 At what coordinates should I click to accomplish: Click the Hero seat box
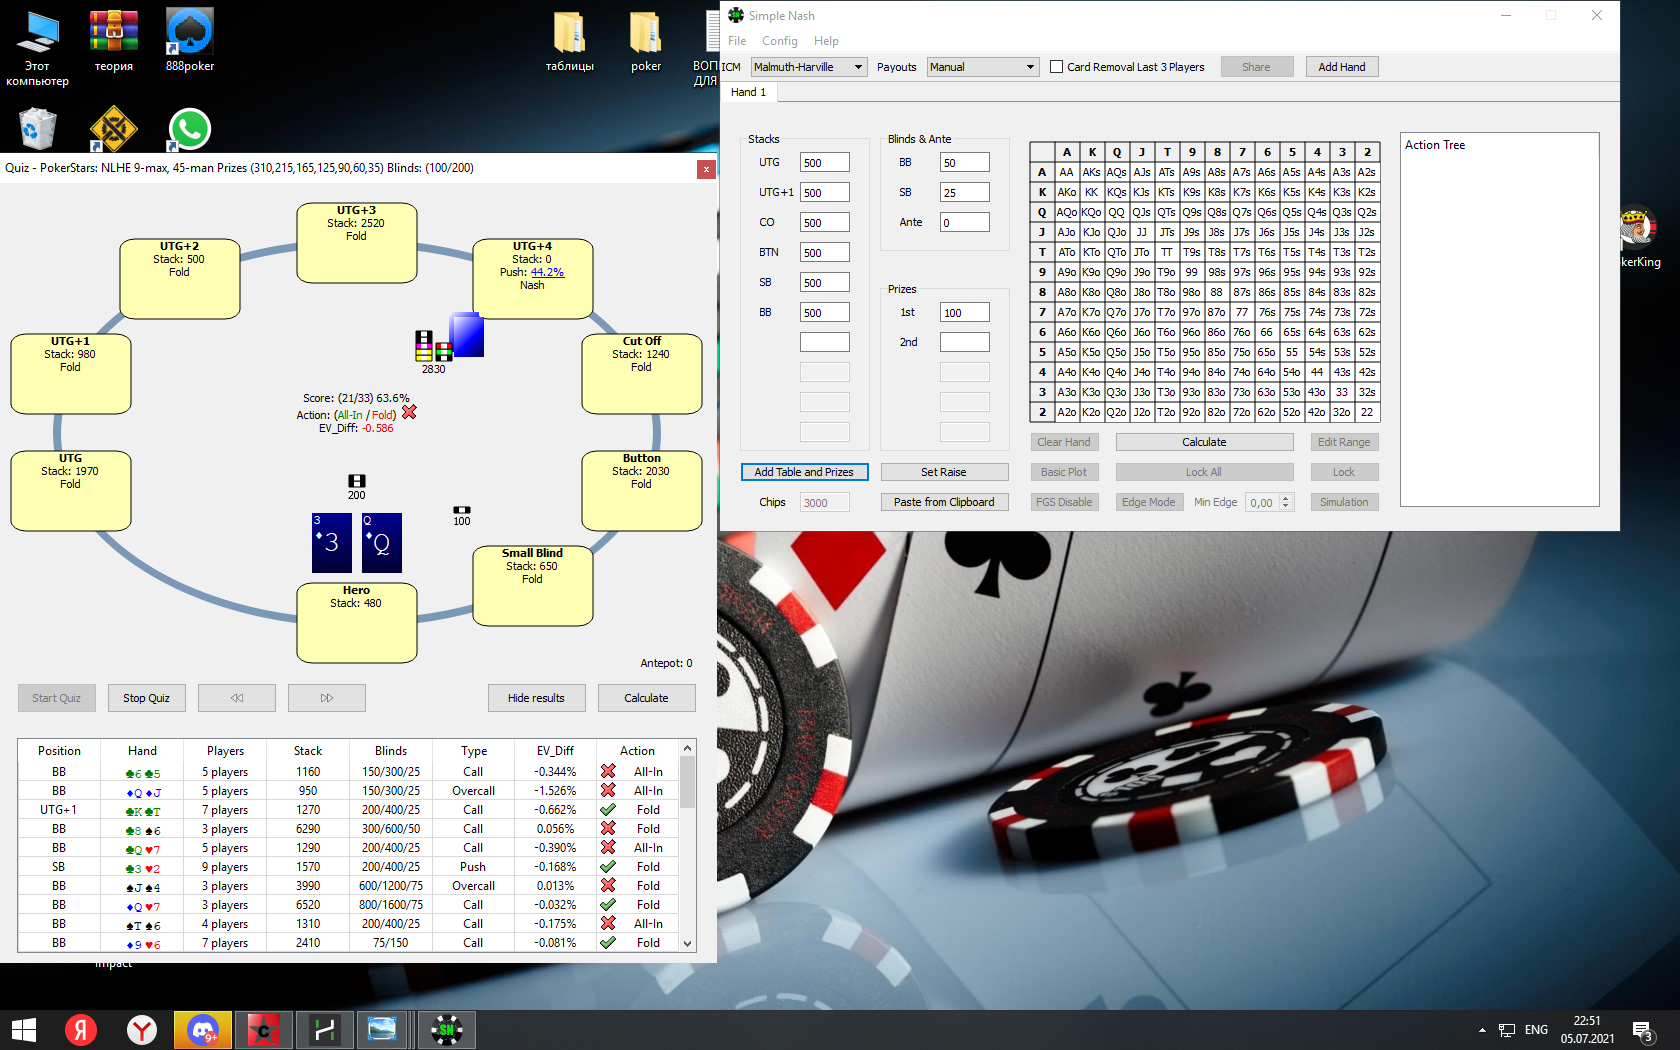point(356,623)
